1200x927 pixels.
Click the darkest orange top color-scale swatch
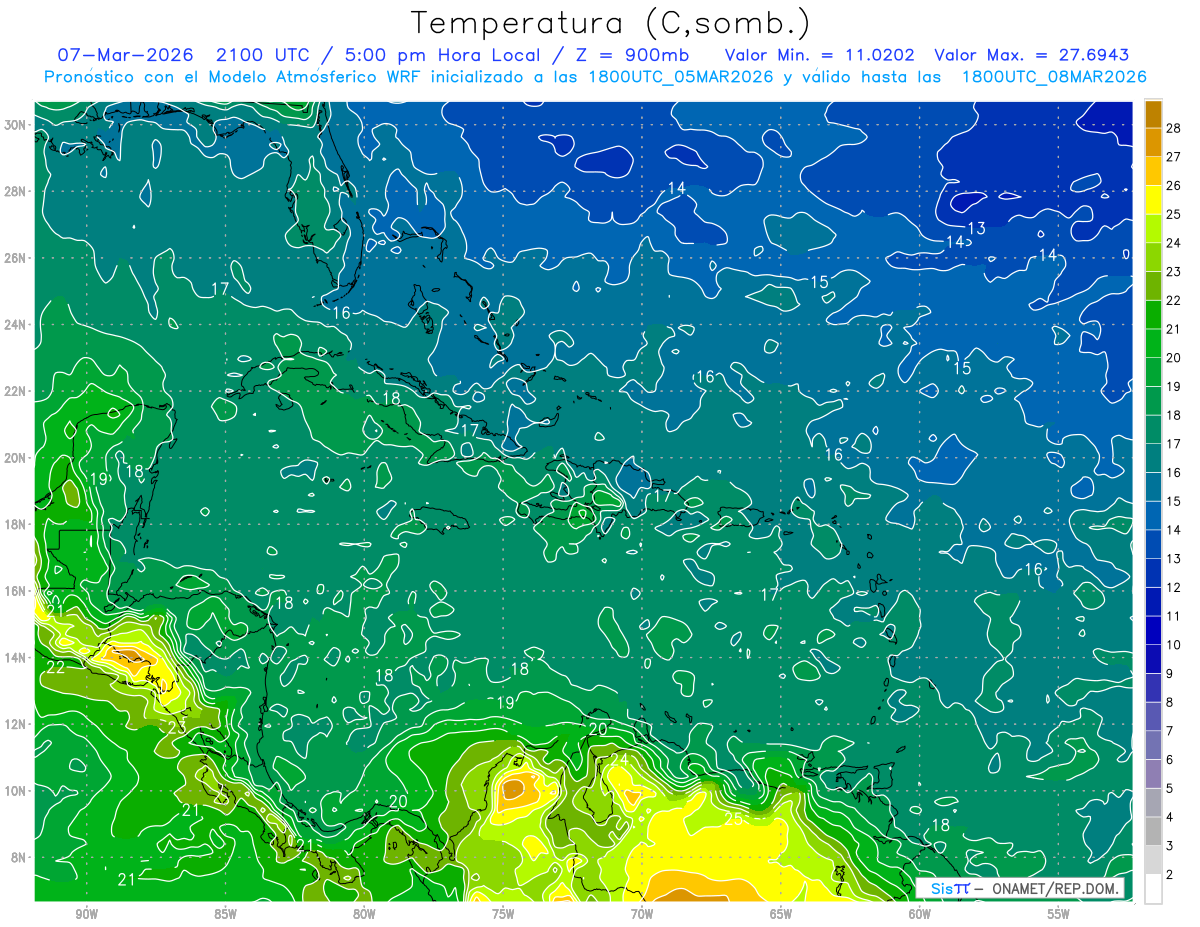[x=1153, y=114]
